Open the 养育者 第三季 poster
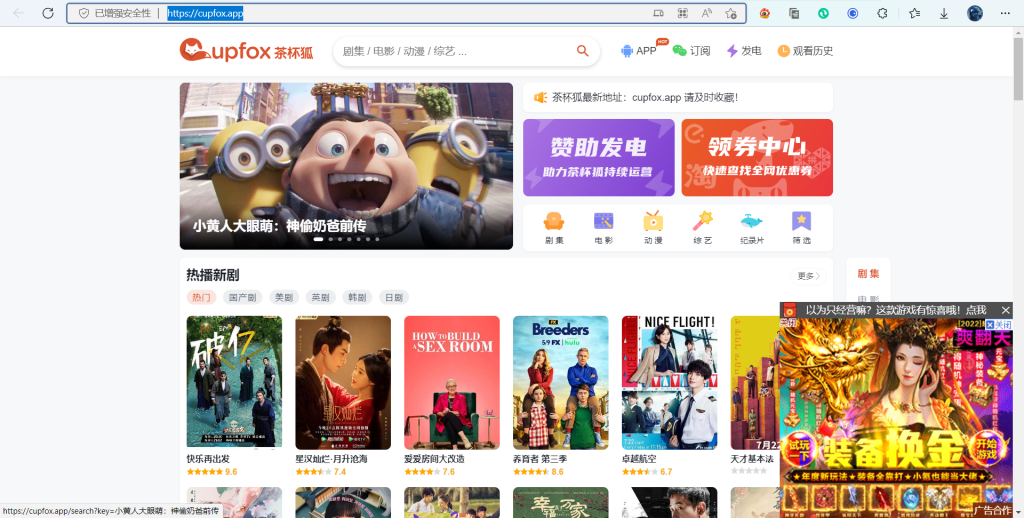1024x518 pixels. 560,383
